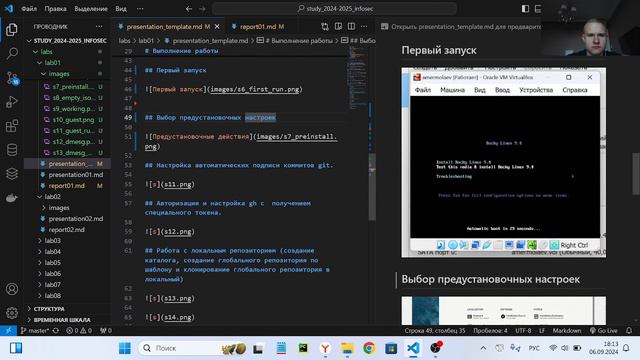Image resolution: width=640 pixels, height=360 pixels.
Task: Change the Пробелов: 4 indentation setting
Action: point(490,331)
